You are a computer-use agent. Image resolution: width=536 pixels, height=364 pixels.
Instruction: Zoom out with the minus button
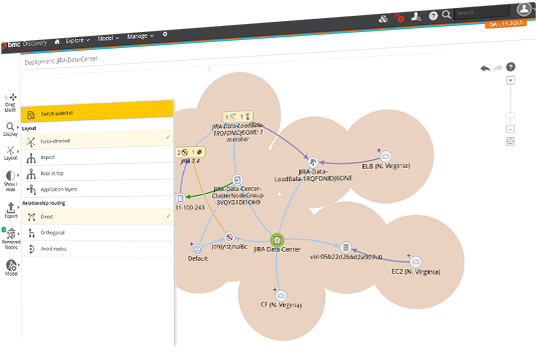point(510,129)
